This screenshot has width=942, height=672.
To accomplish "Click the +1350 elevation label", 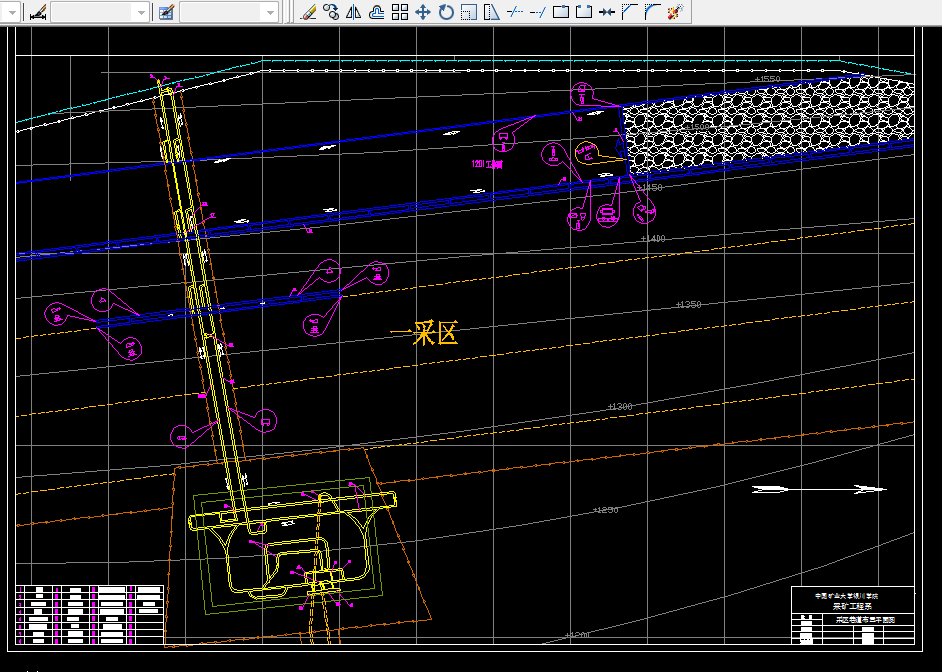I will [688, 304].
